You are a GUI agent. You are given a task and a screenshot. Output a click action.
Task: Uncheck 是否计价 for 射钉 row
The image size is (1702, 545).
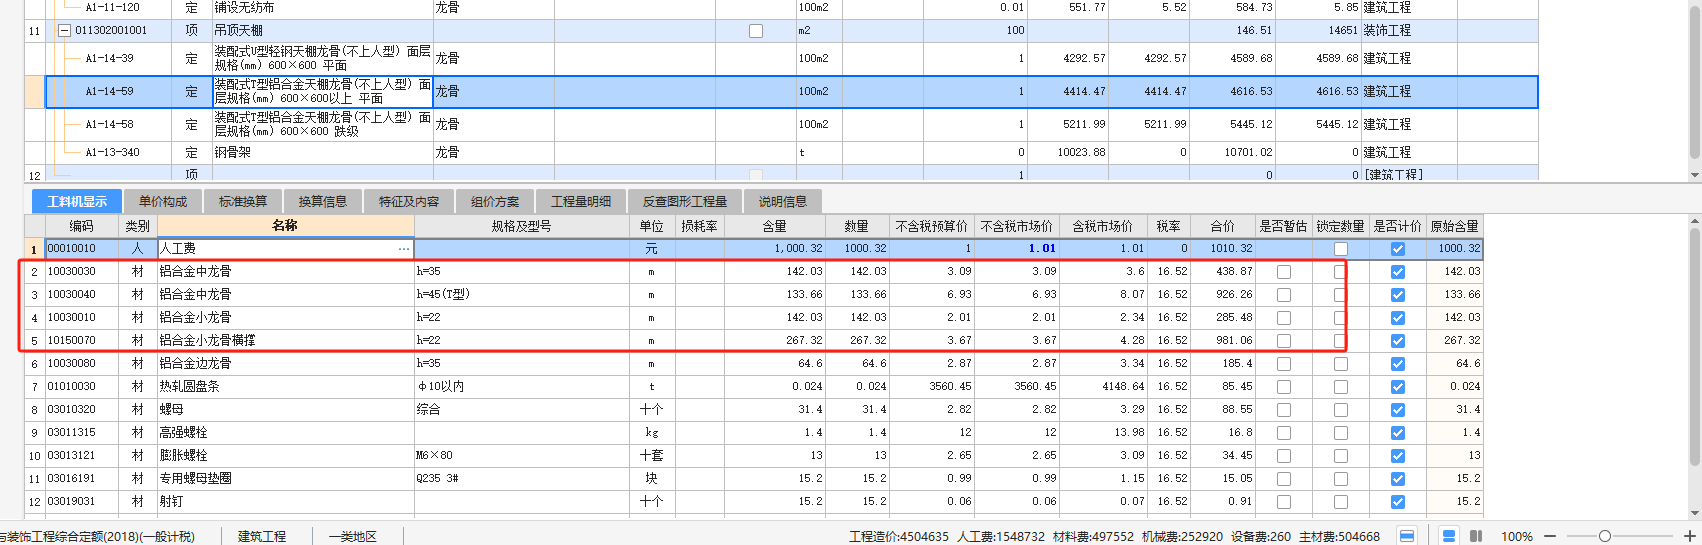point(1398,502)
